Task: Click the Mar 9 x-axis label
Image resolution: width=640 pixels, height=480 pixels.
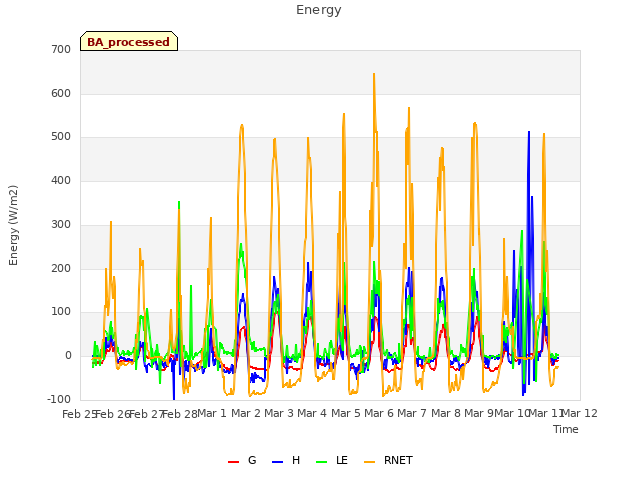Action: pyautogui.click(x=479, y=414)
